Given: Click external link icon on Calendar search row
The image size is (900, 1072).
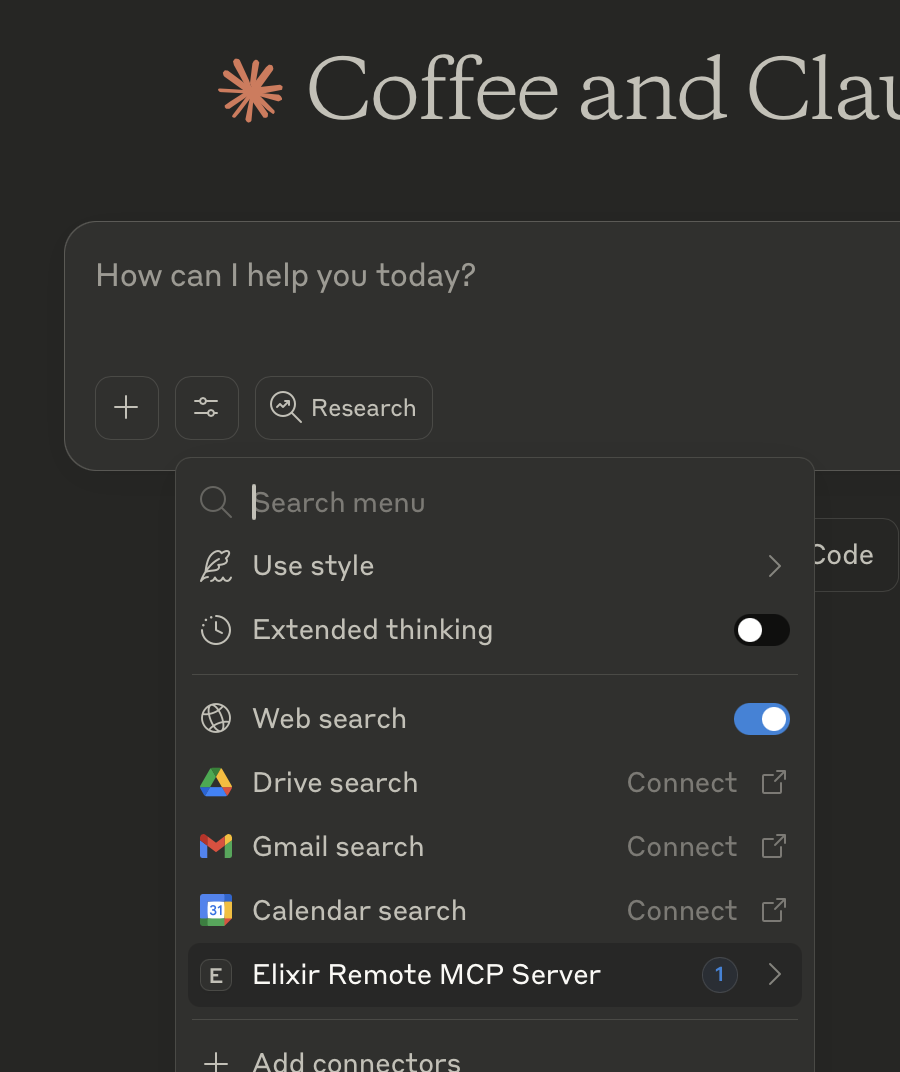Looking at the screenshot, I should click(773, 911).
